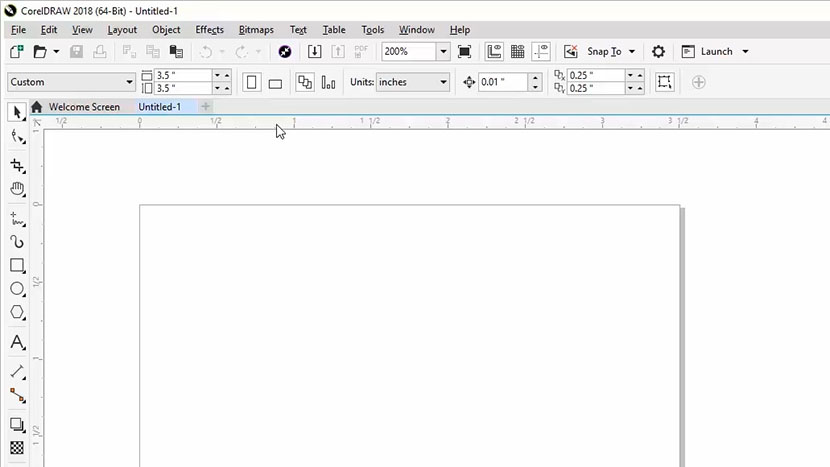830x467 pixels.
Task: Select the Crop tool
Action: [17, 165]
